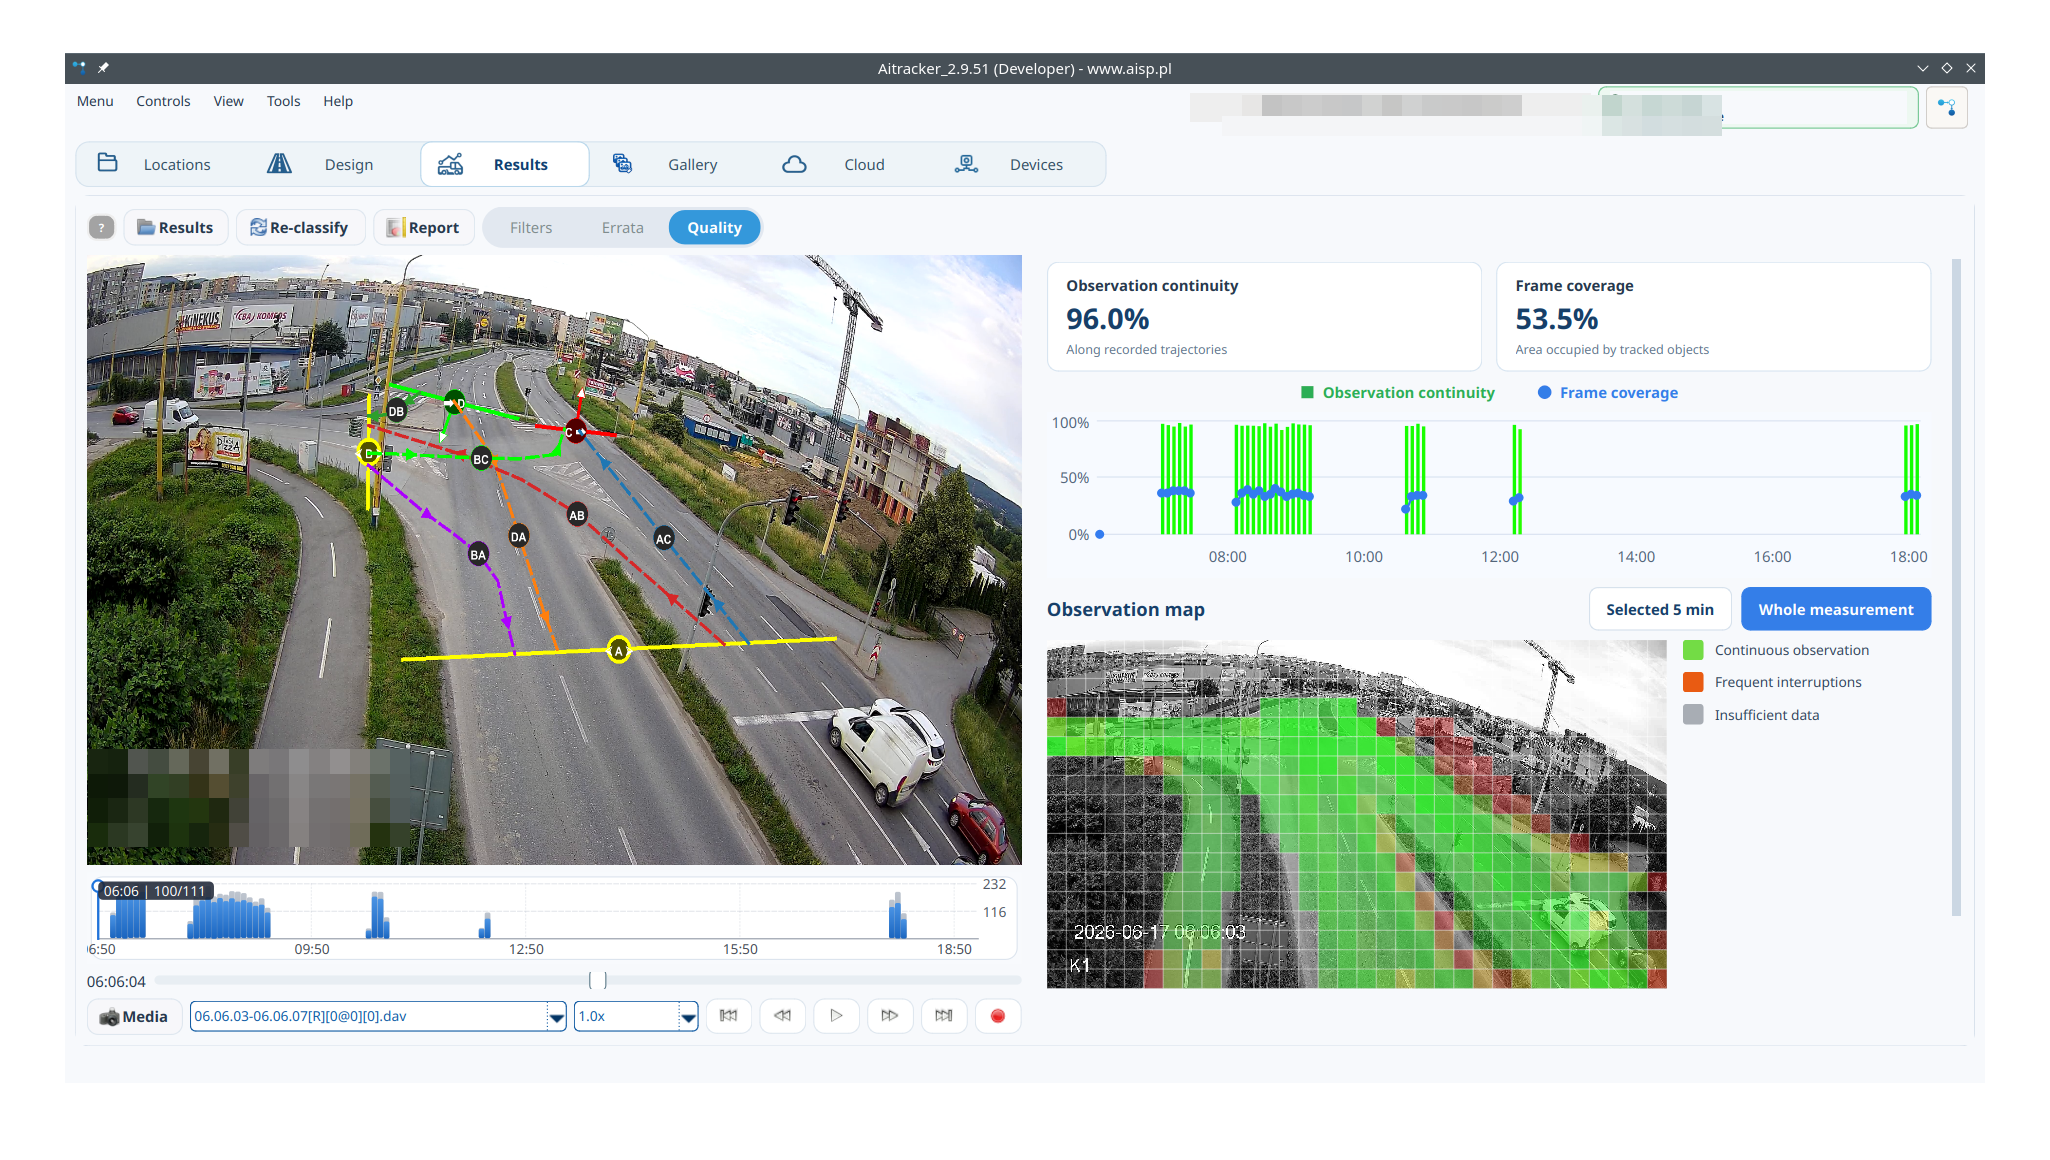Click the rewind button
The width and height of the screenshot is (2050, 1160).
[782, 1016]
